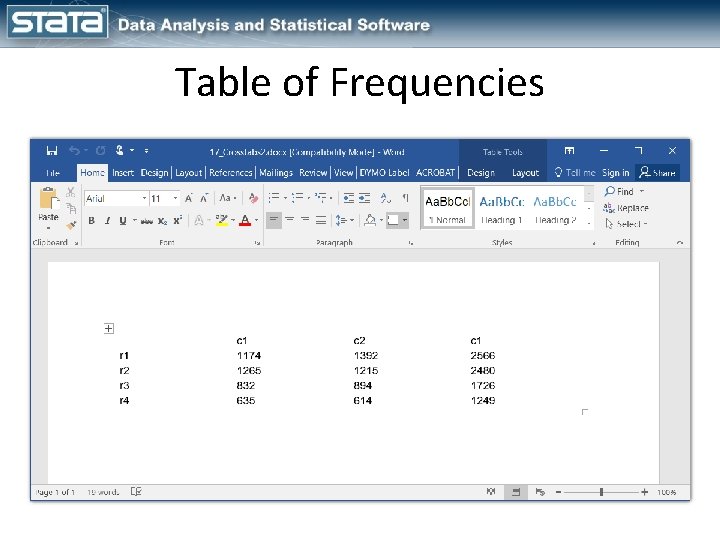Click the Save icon in title bar

coord(52,151)
